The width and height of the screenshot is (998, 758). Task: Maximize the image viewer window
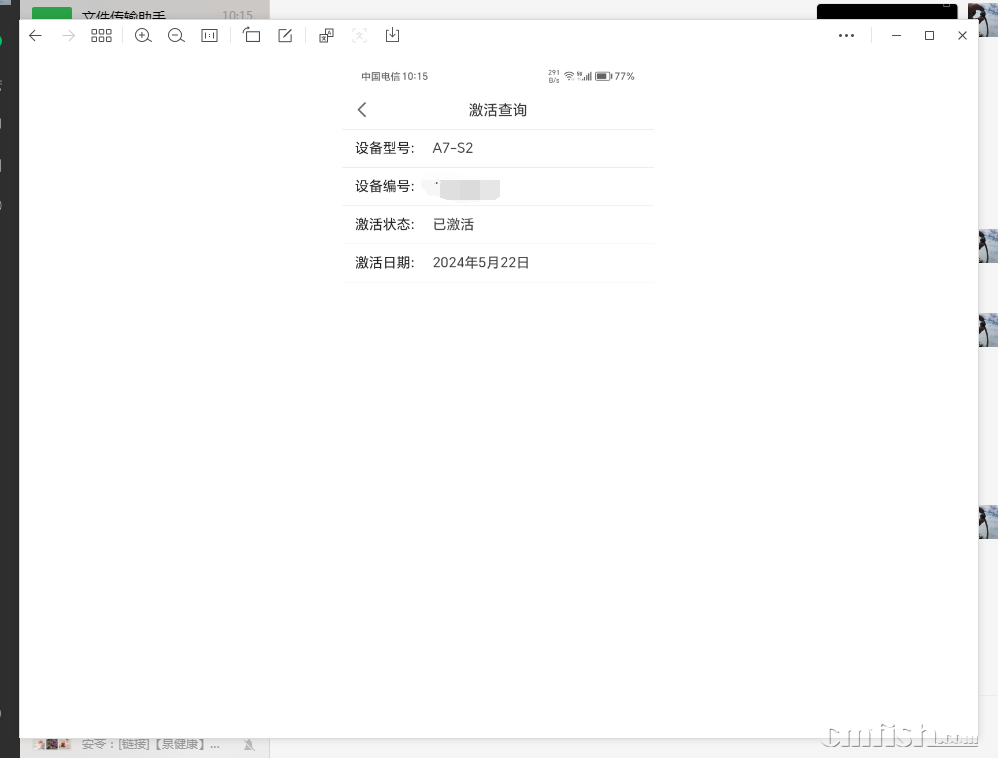point(929,36)
